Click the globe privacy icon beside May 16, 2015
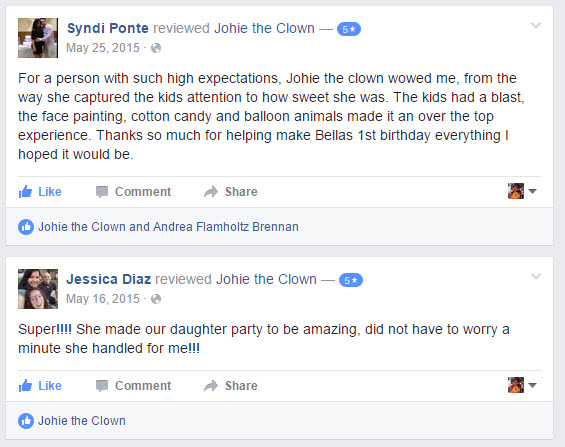The height and width of the screenshot is (447, 565). (x=156, y=299)
